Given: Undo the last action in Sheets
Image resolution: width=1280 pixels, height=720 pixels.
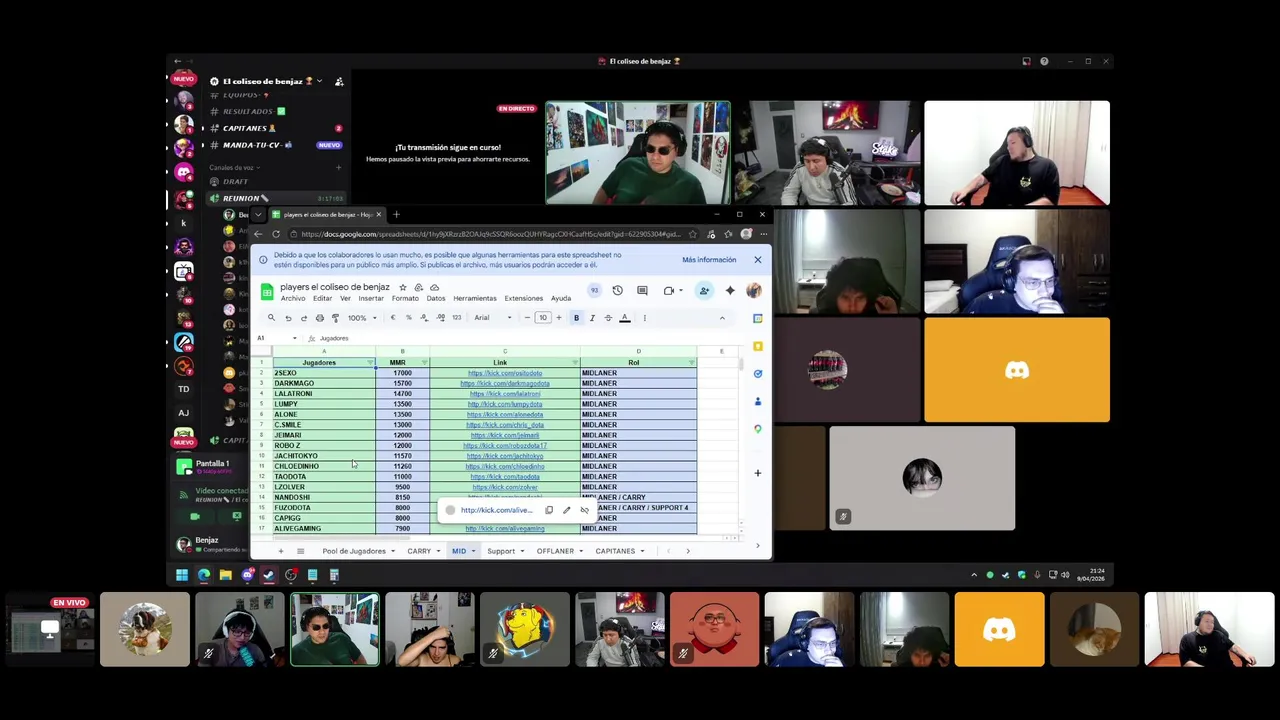Looking at the screenshot, I should pos(288,318).
